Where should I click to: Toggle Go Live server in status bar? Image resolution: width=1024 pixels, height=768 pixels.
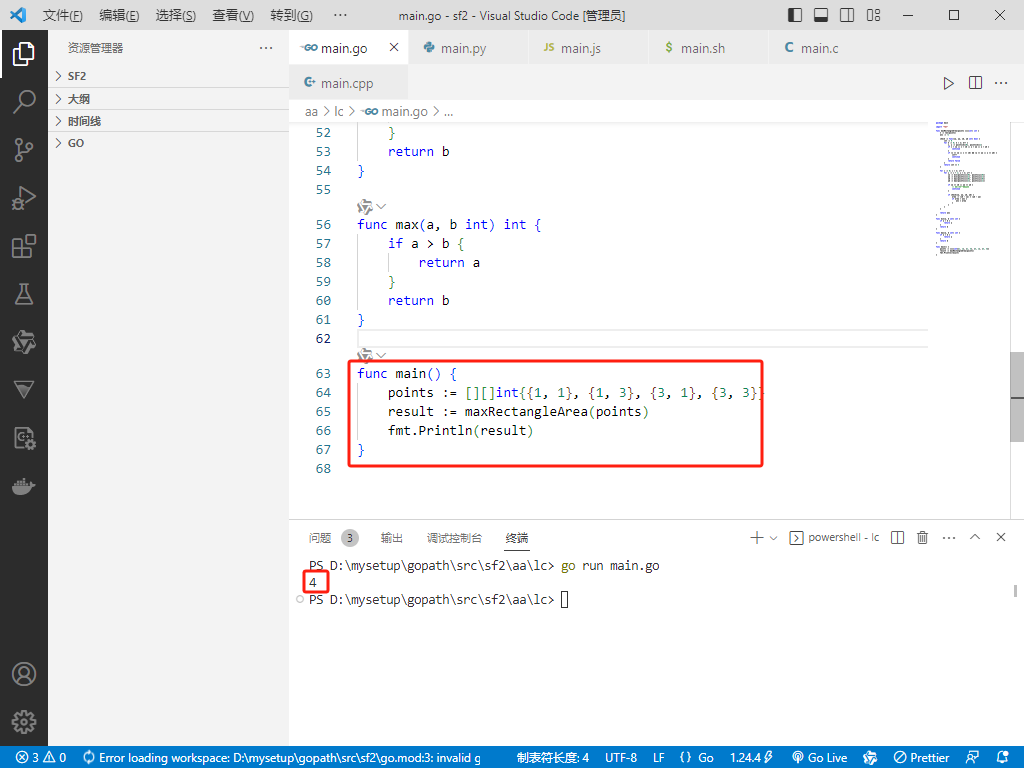(820, 757)
